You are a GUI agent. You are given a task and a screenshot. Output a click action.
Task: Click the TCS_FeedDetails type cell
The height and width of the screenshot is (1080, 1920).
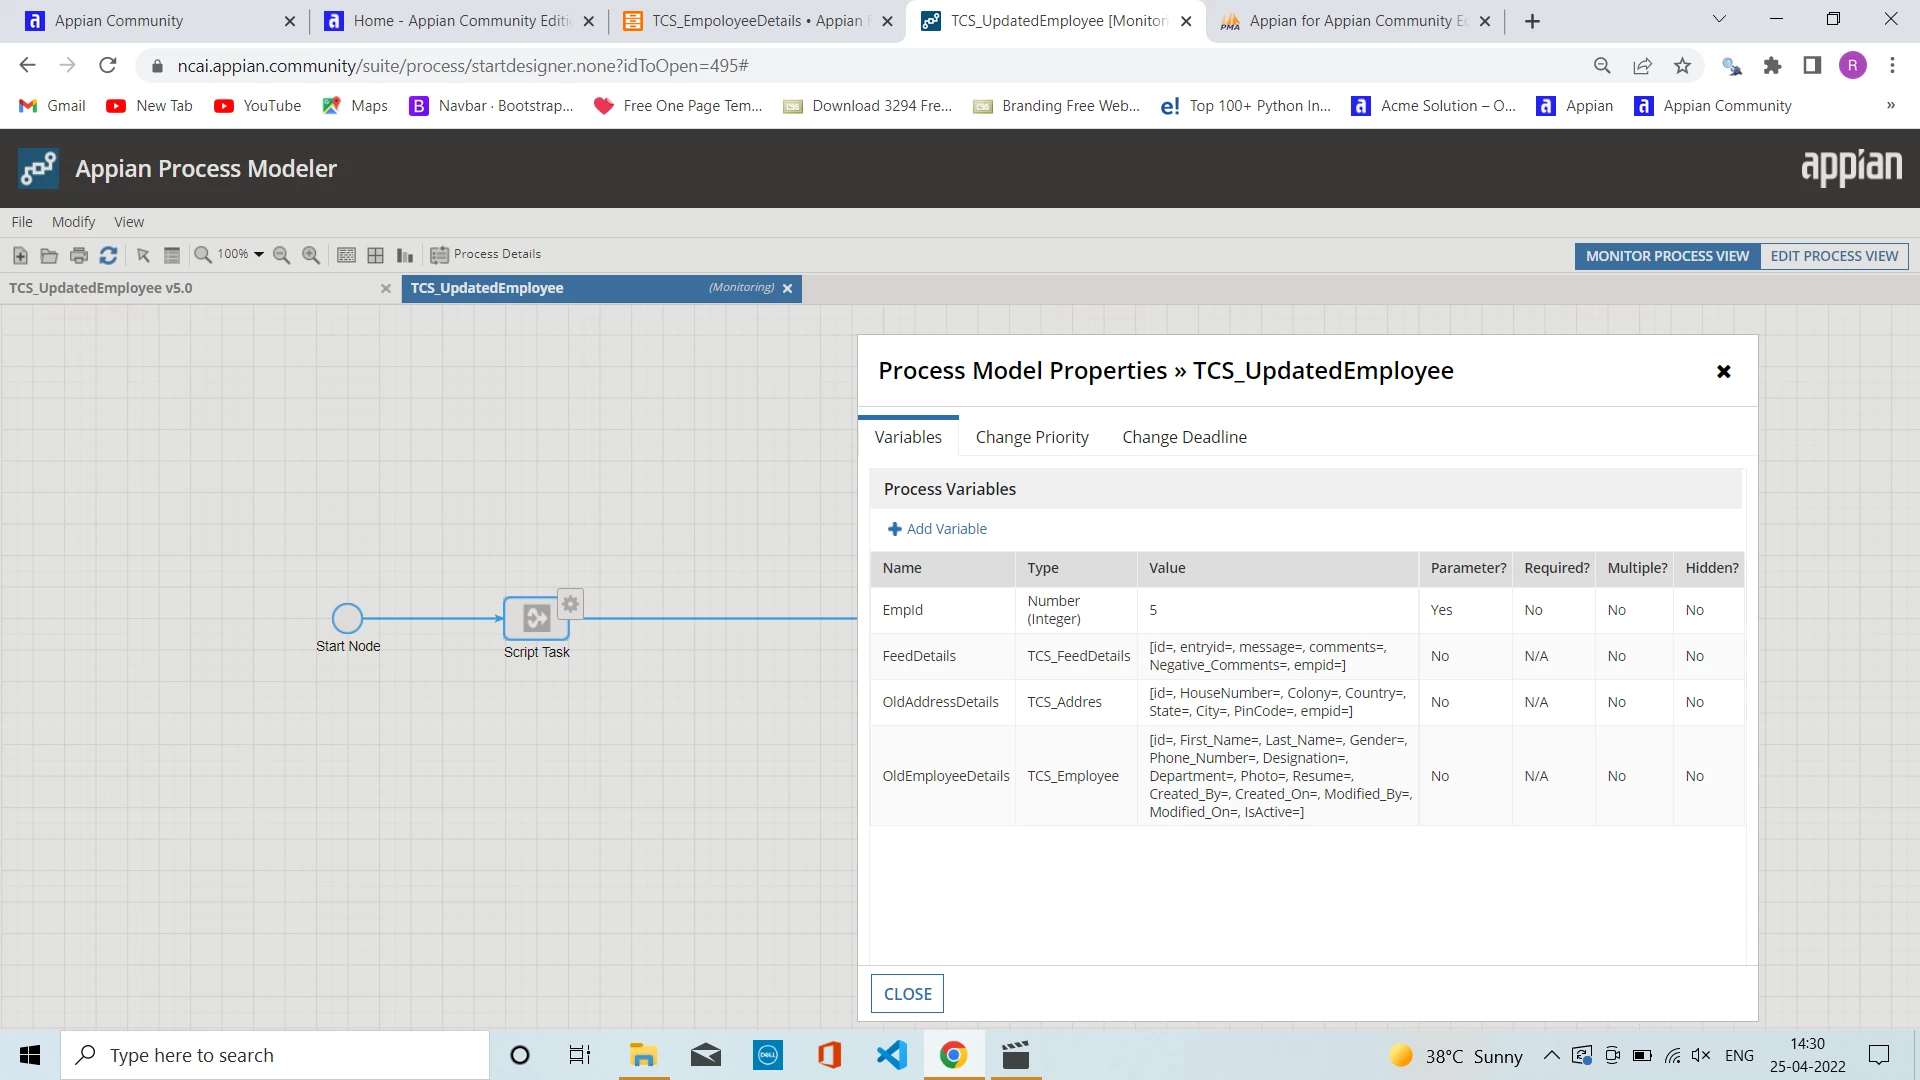1078,656
